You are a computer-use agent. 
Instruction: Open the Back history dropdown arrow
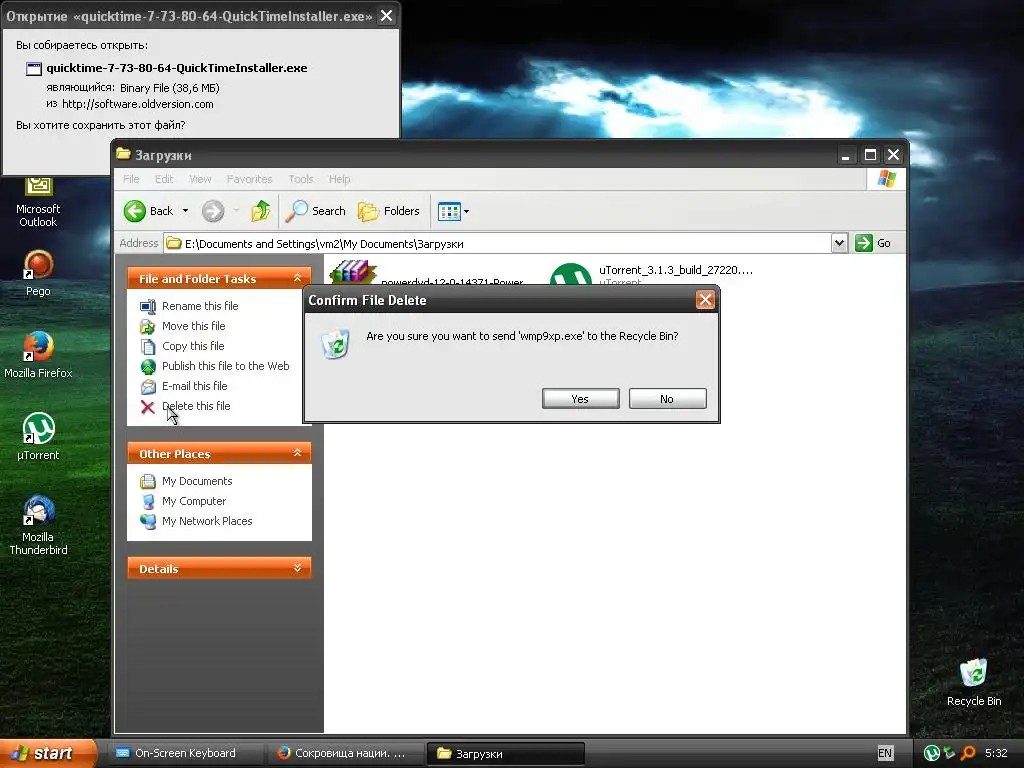coord(185,211)
